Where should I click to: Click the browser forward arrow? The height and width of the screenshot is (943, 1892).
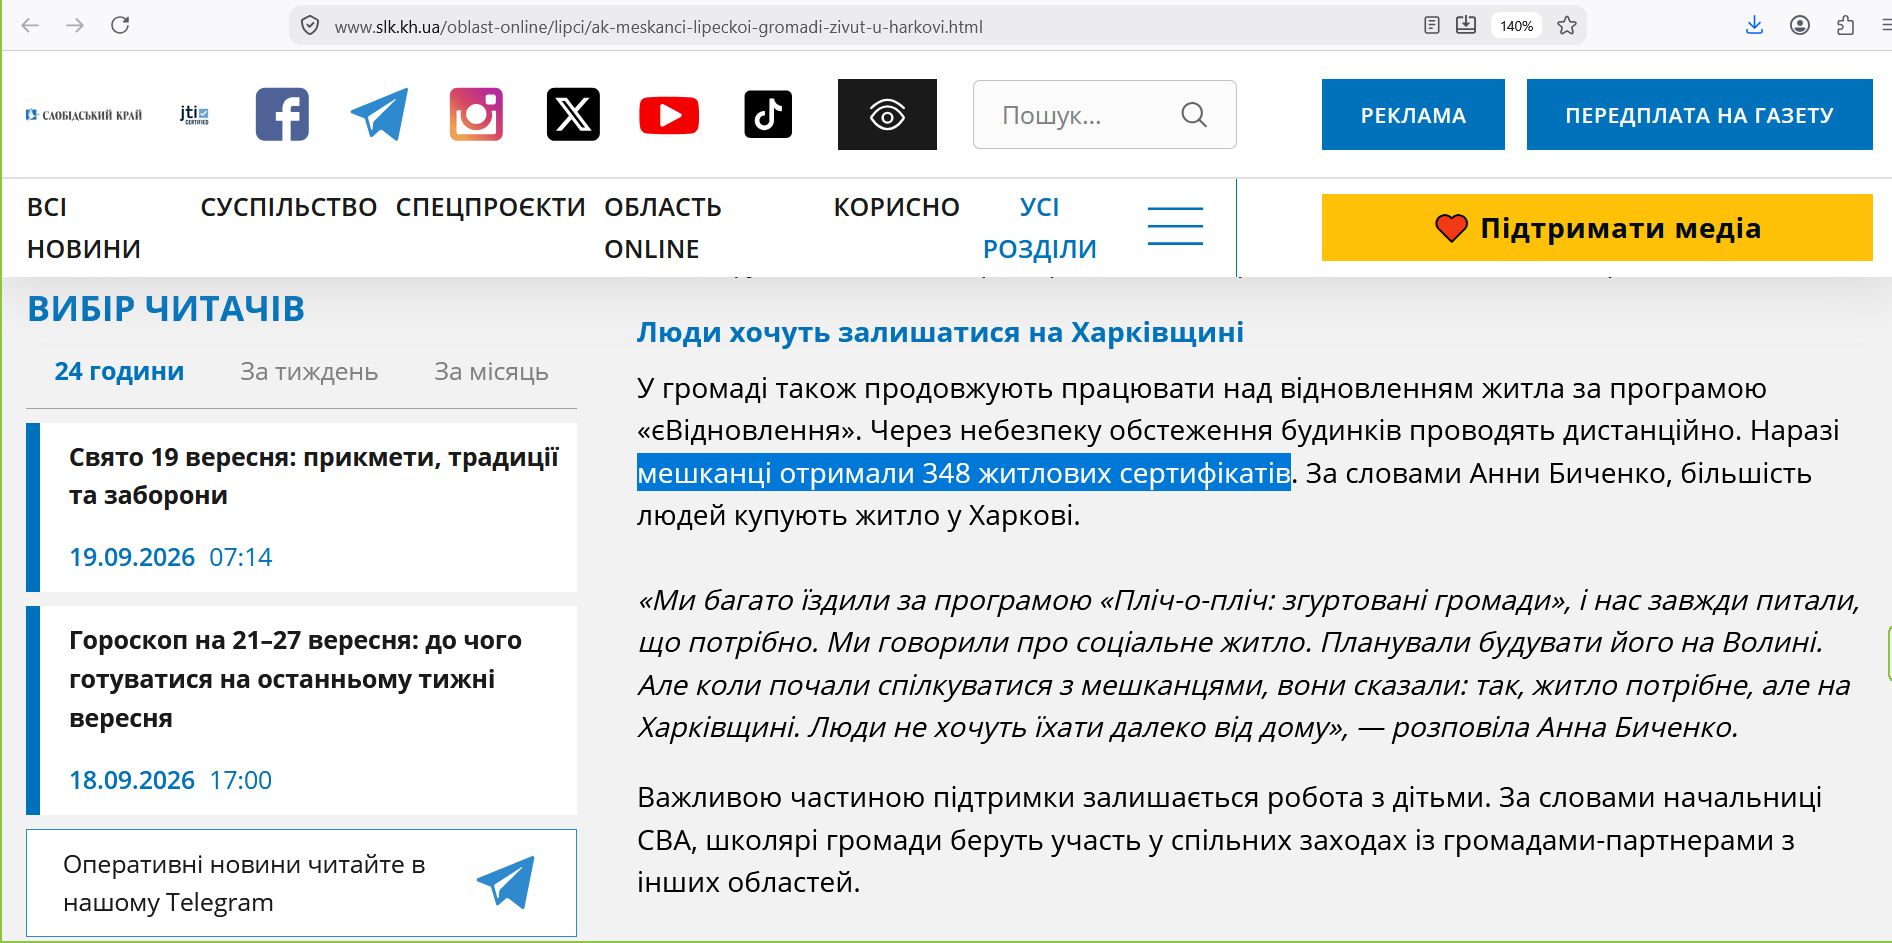click(x=75, y=25)
